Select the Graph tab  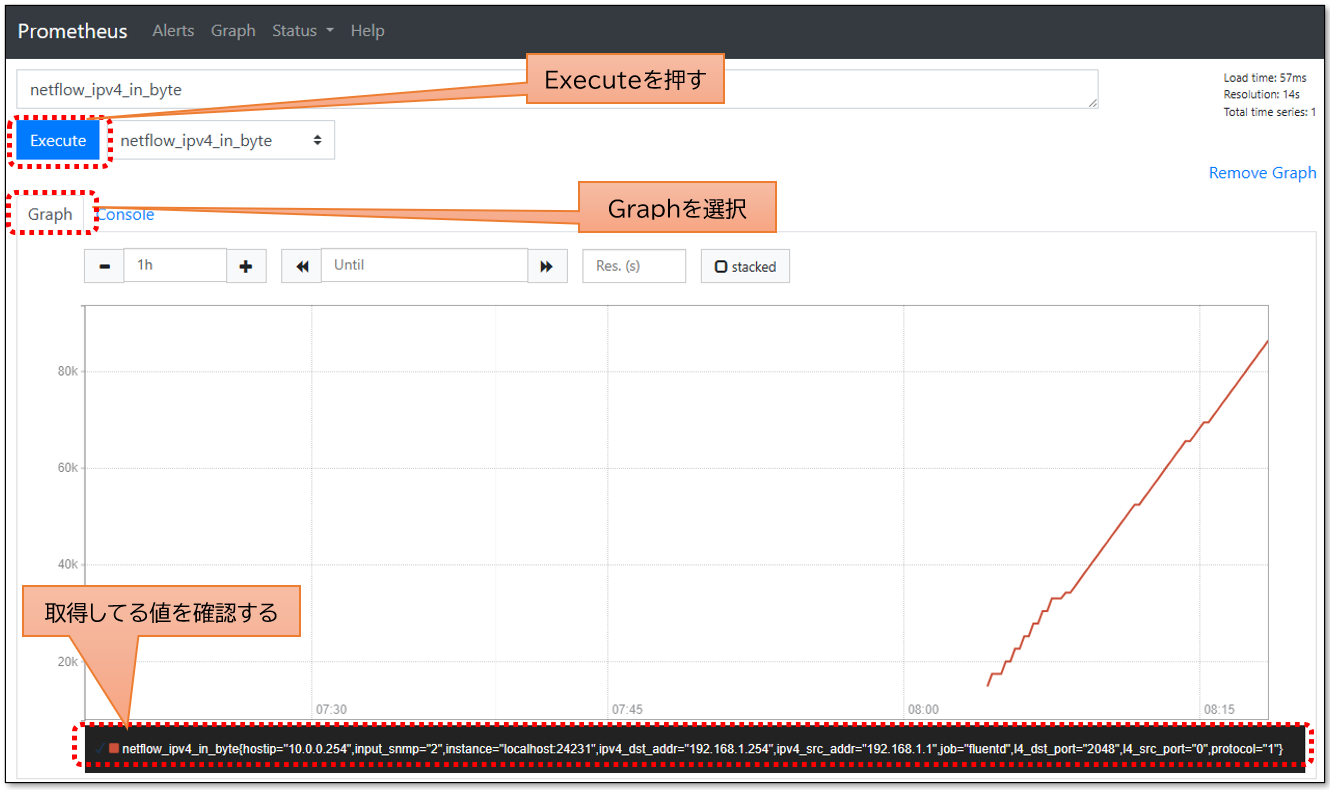pos(51,214)
